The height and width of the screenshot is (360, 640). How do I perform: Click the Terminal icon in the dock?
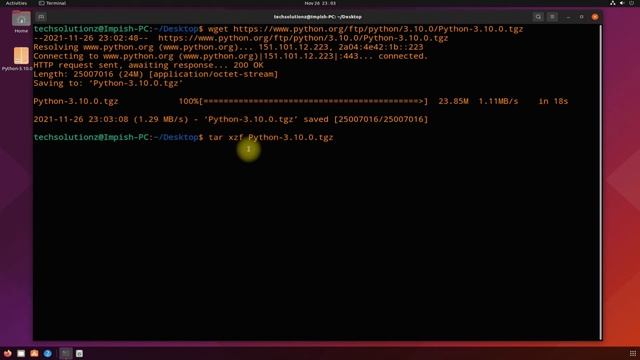pyautogui.click(x=66, y=353)
